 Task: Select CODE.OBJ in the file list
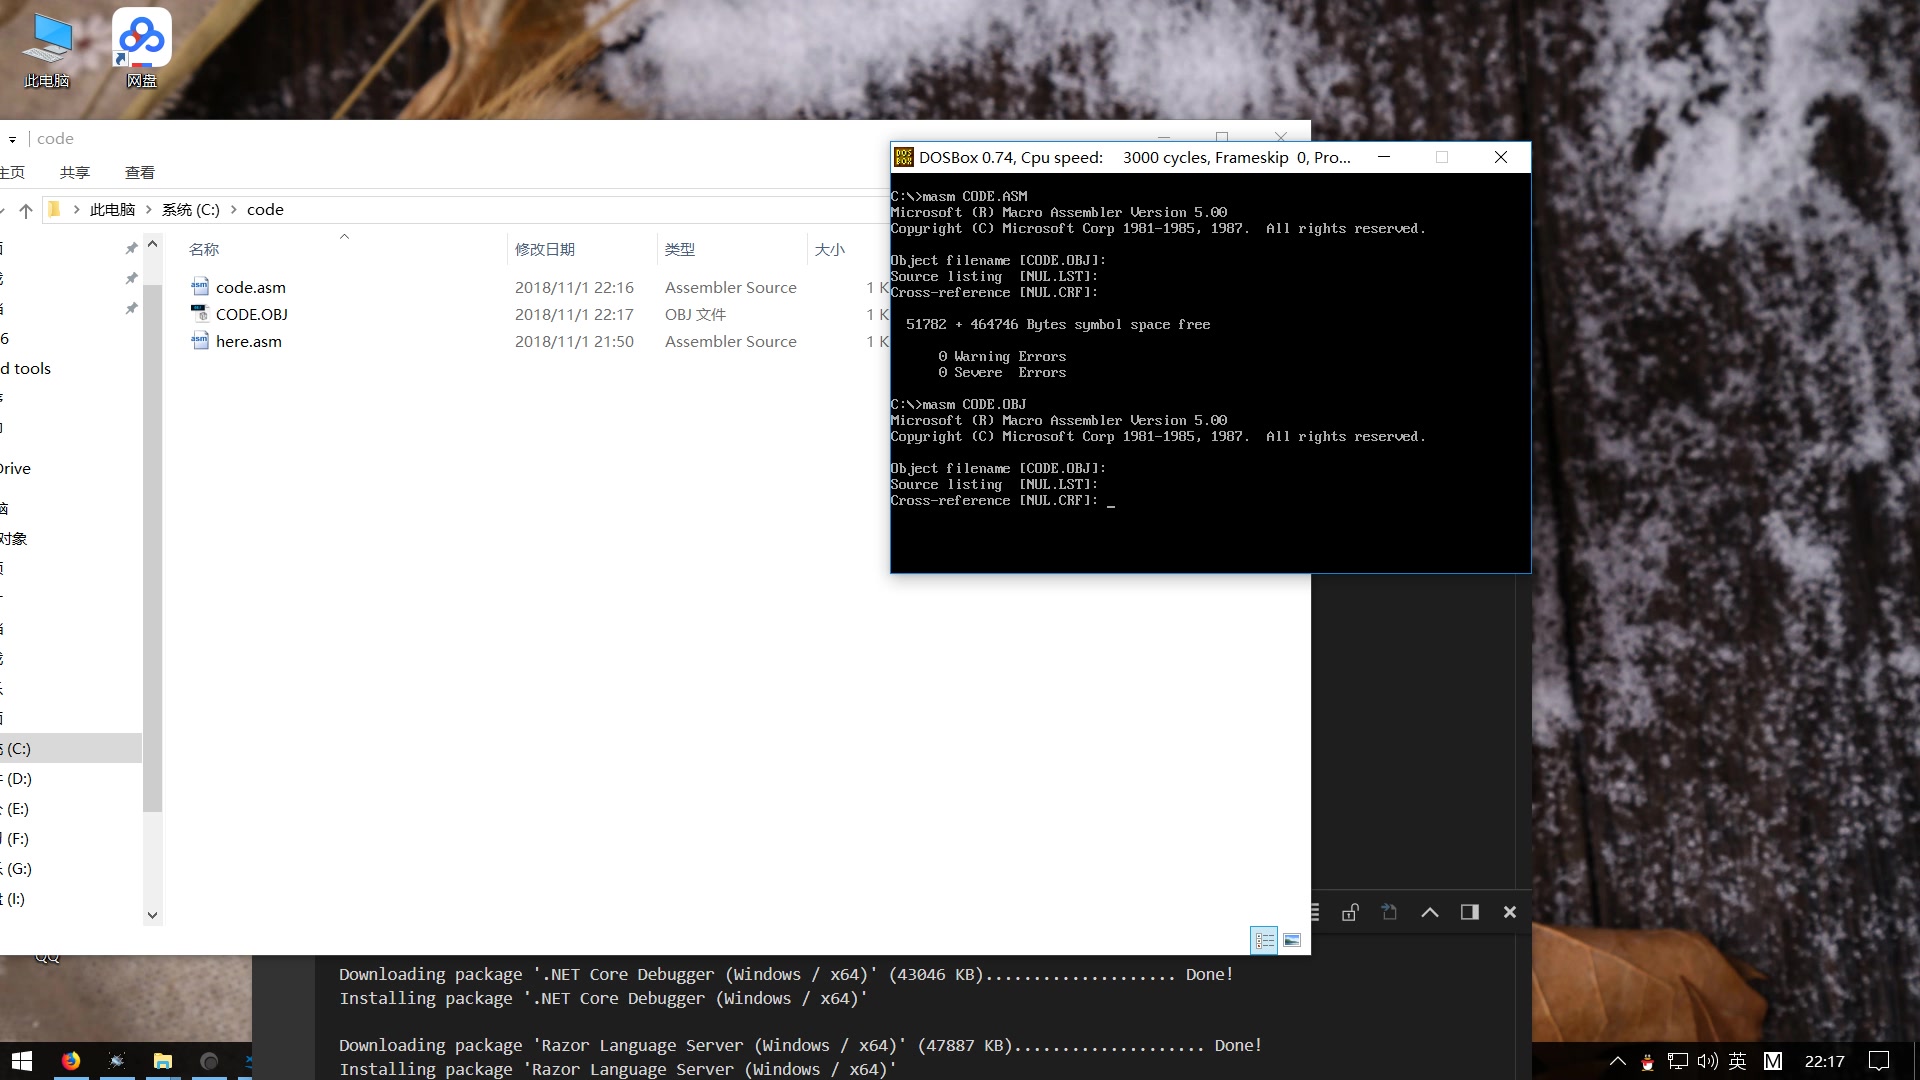click(253, 314)
